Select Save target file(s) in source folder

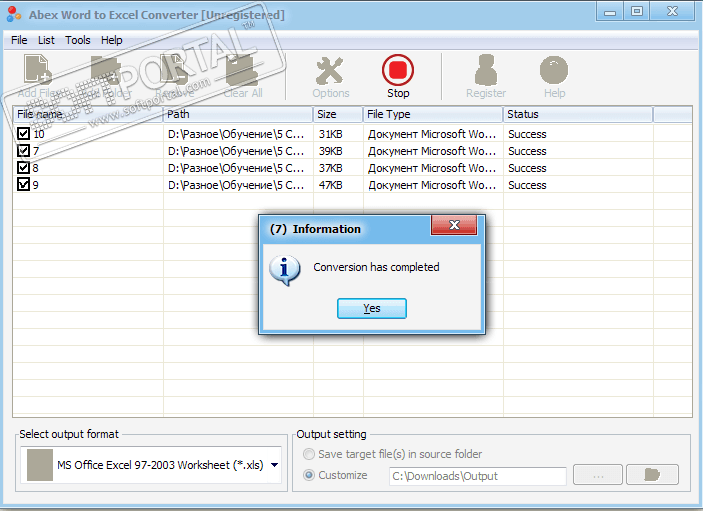pyautogui.click(x=309, y=454)
